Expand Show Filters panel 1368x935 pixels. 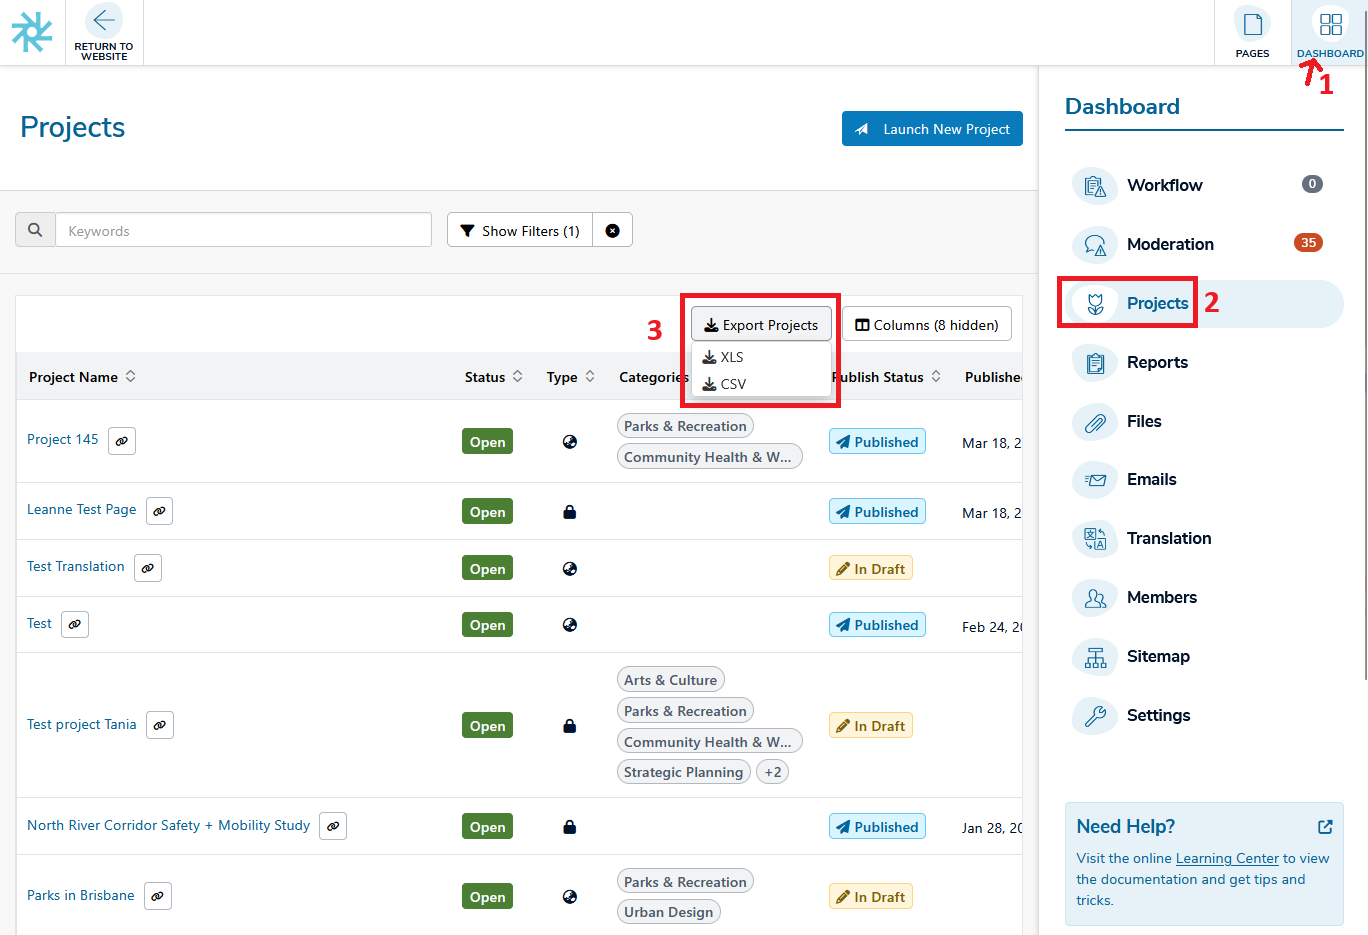point(520,231)
